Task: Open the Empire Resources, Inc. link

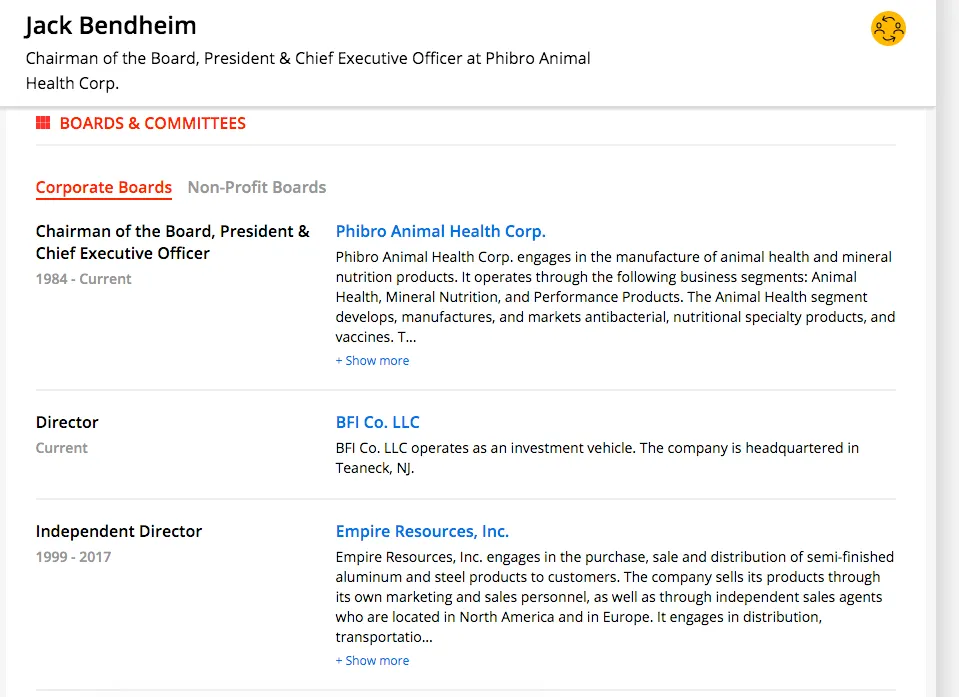Action: tap(422, 531)
